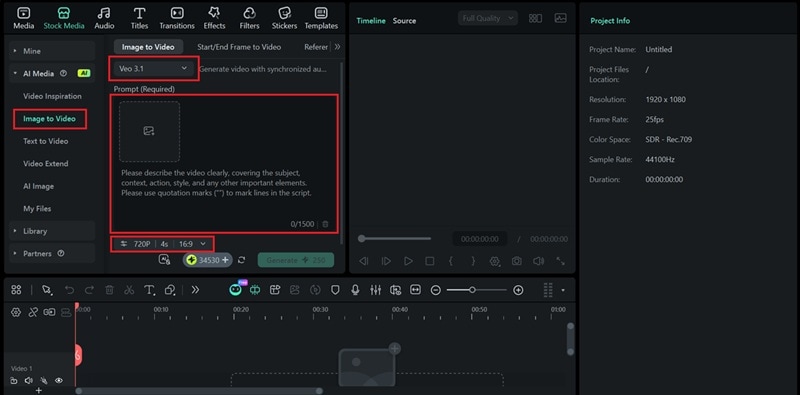The height and width of the screenshot is (395, 800).
Task: Select Image to Video in sidebar
Action: point(49,118)
